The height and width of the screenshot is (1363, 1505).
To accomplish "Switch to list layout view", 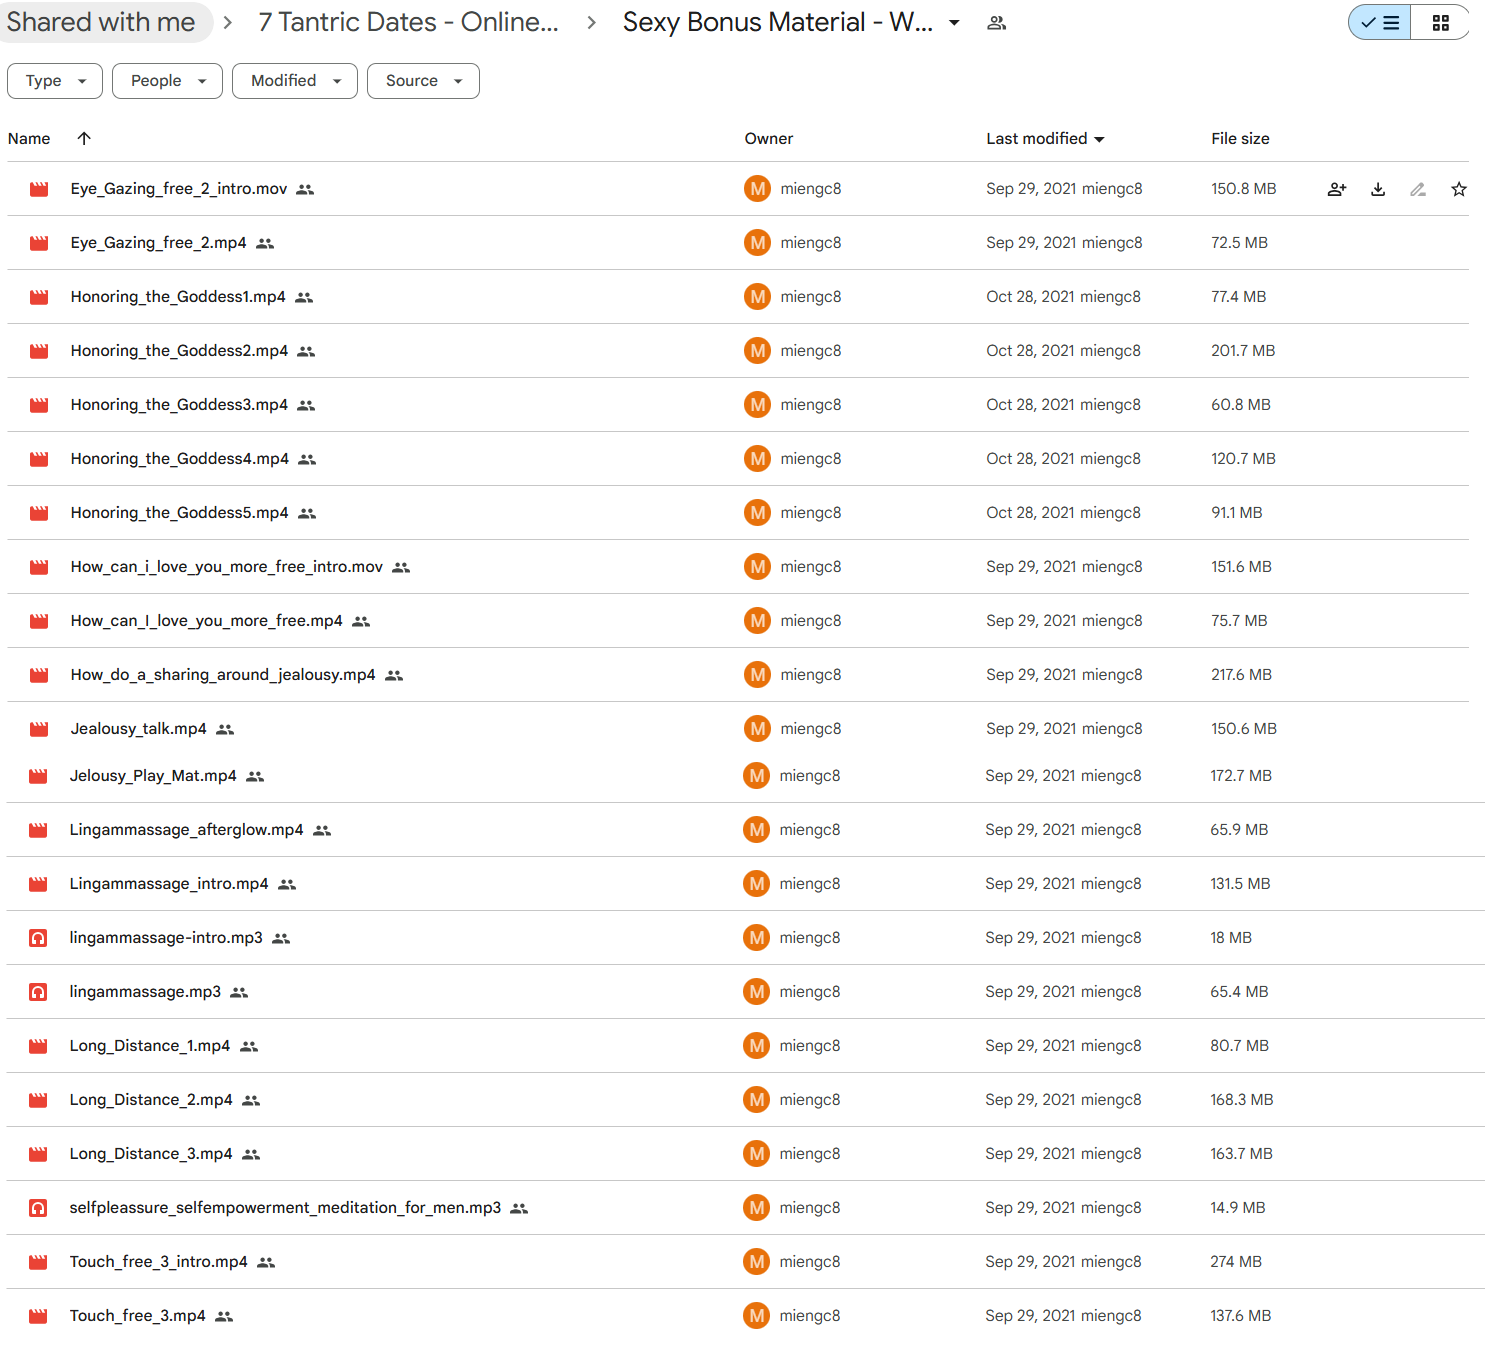I will (x=1380, y=22).
